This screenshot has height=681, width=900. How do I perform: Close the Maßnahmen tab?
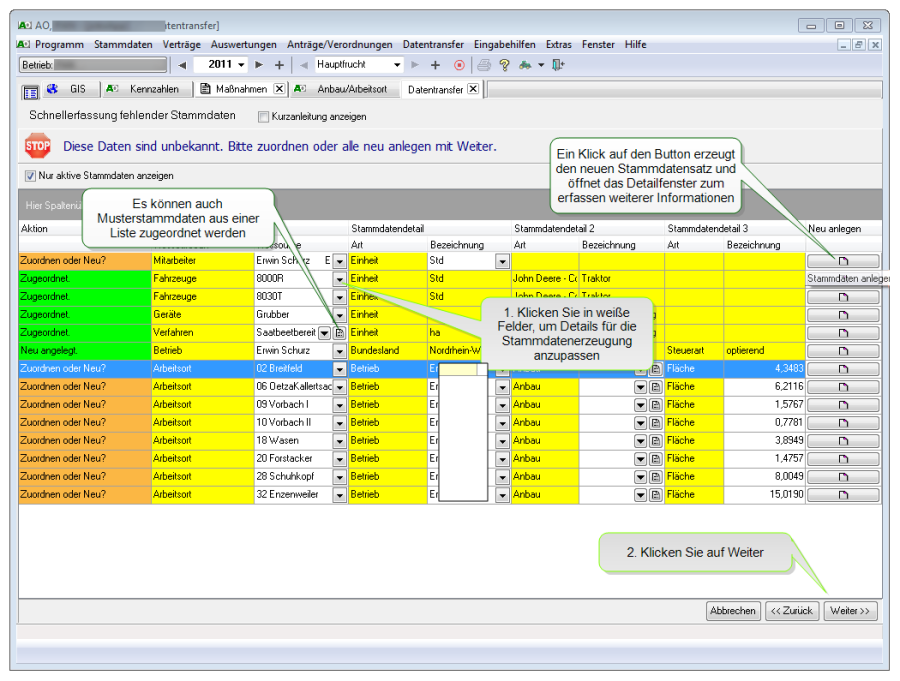point(279,89)
